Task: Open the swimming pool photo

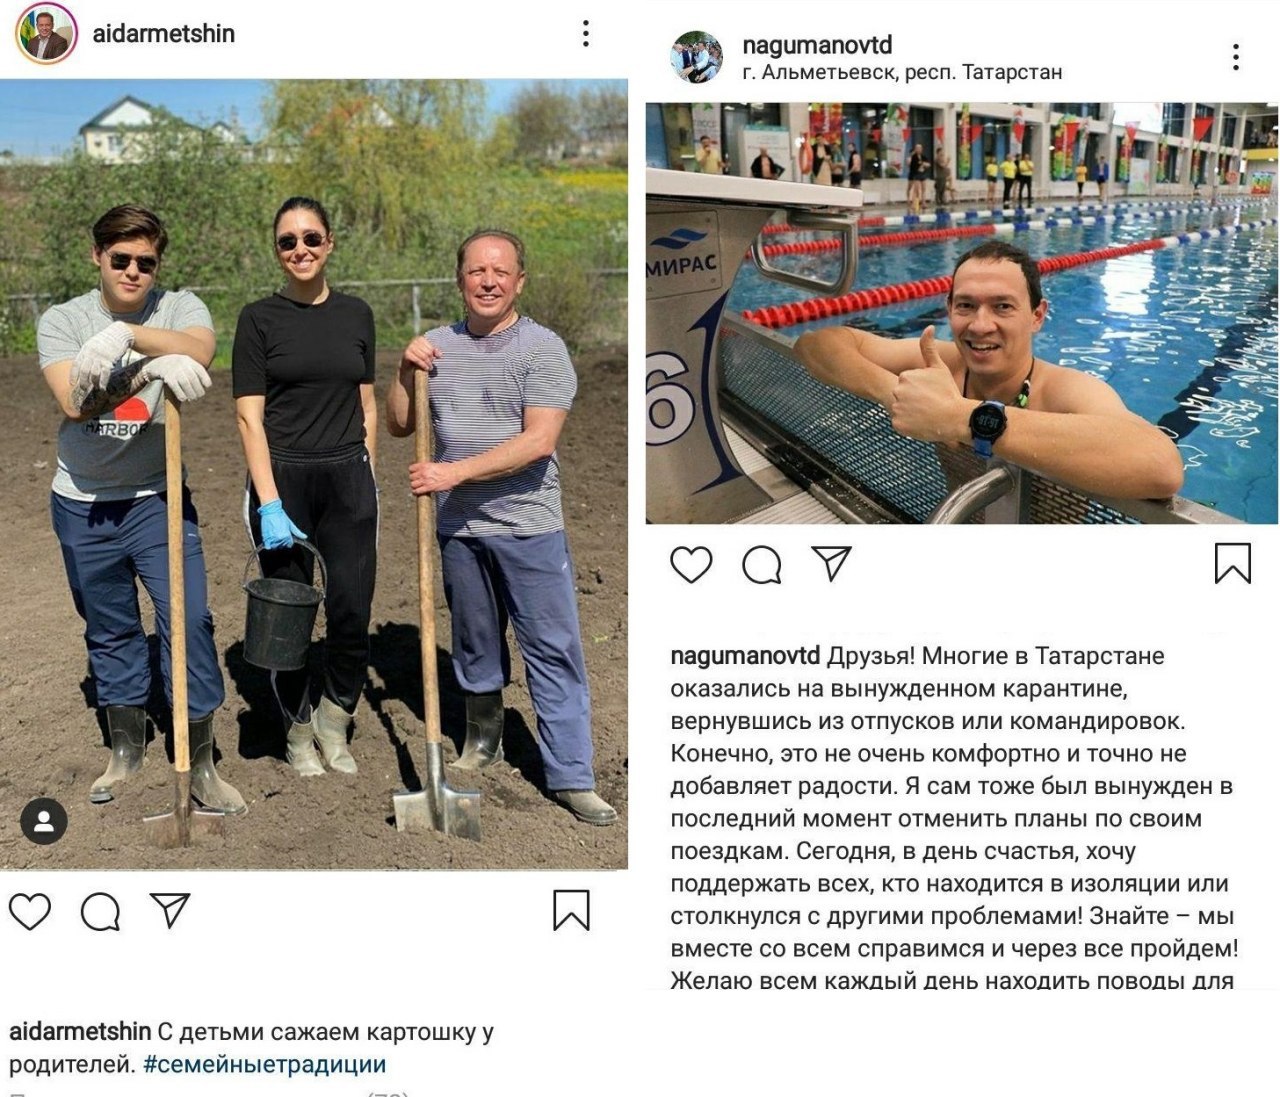Action: (x=961, y=313)
